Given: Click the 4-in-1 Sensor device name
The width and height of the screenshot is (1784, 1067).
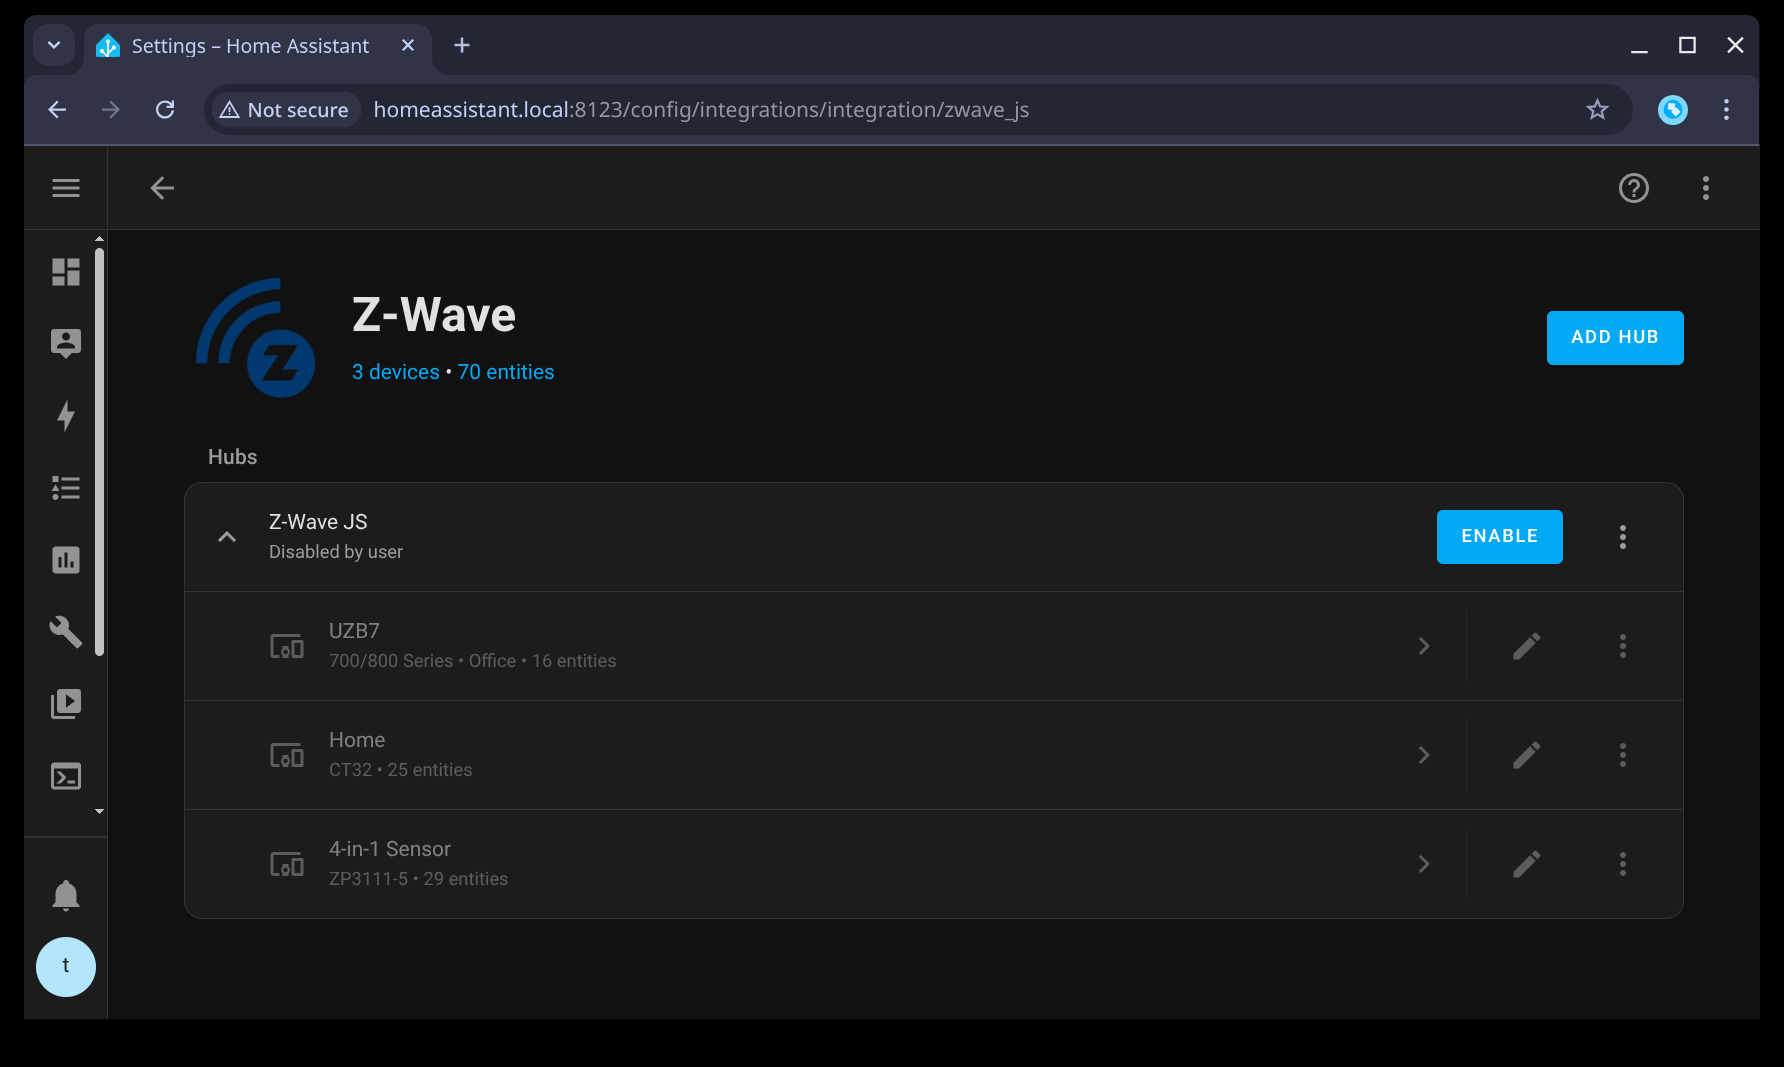Looking at the screenshot, I should (390, 849).
